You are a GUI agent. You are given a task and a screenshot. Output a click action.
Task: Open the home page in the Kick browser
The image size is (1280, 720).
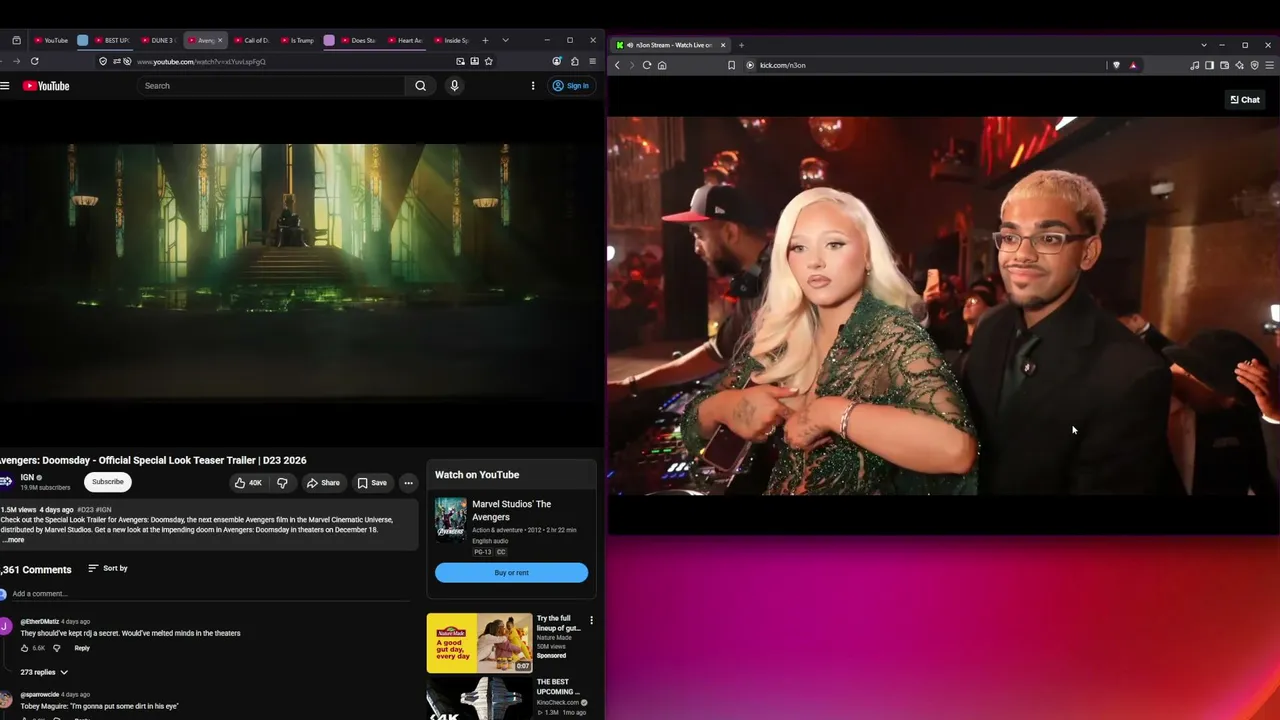(662, 65)
